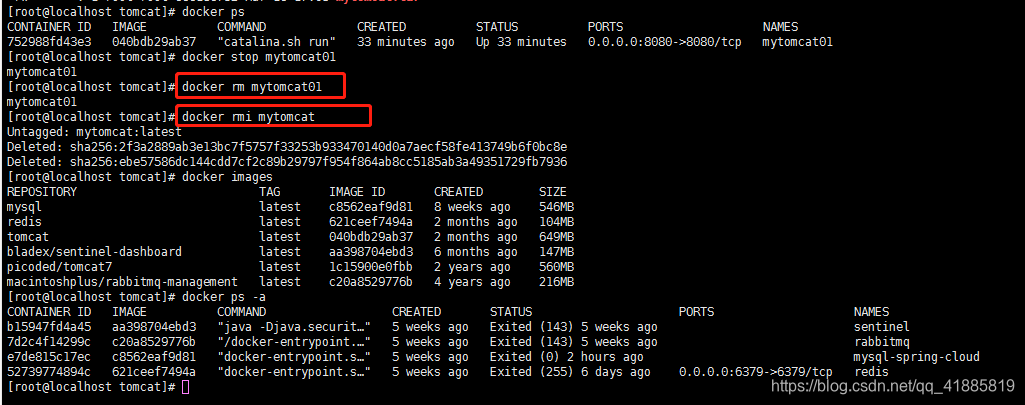
Task: Click the TAG column header
Action: click(x=269, y=192)
